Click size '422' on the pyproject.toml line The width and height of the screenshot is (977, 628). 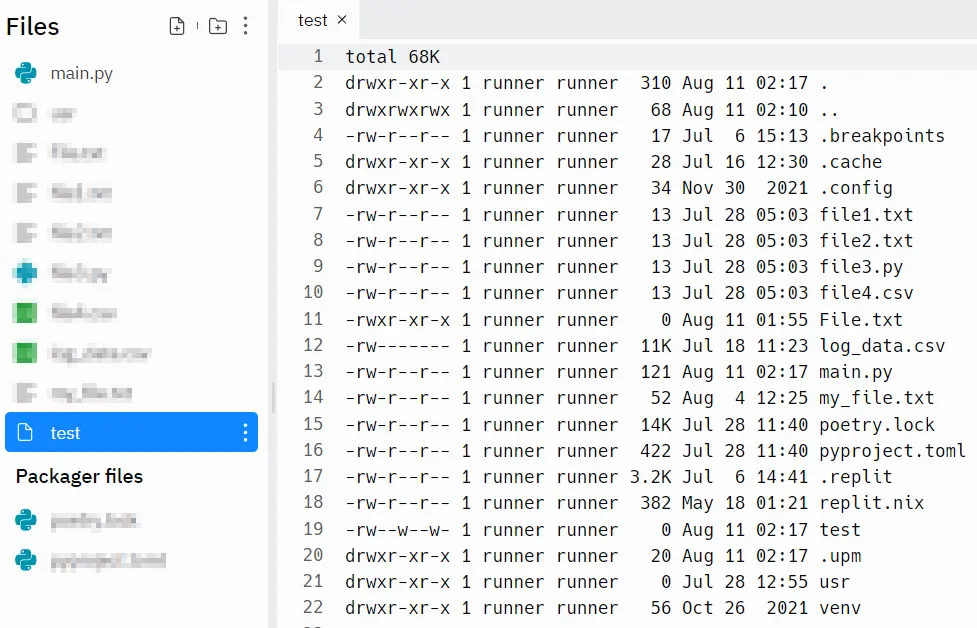point(655,451)
